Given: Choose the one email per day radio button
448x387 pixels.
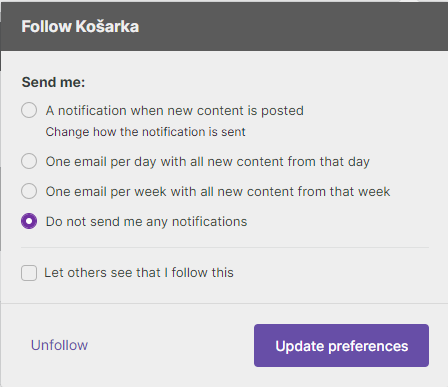Looking at the screenshot, I should pyautogui.click(x=29, y=161).
